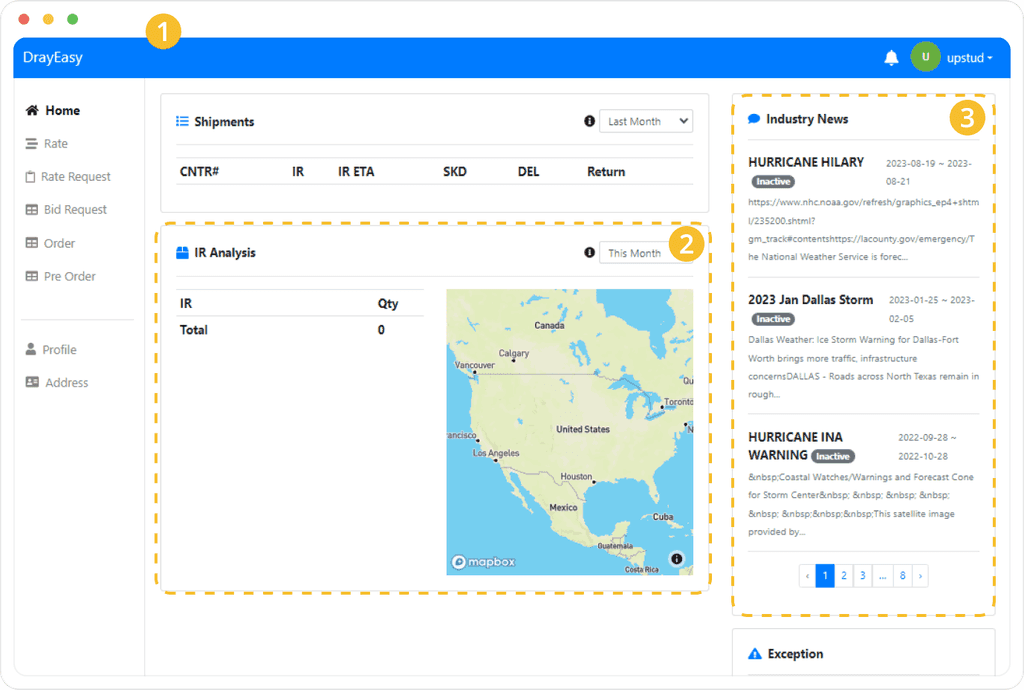The height and width of the screenshot is (690, 1024).
Task: Open the upstud account dropdown
Action: [970, 57]
